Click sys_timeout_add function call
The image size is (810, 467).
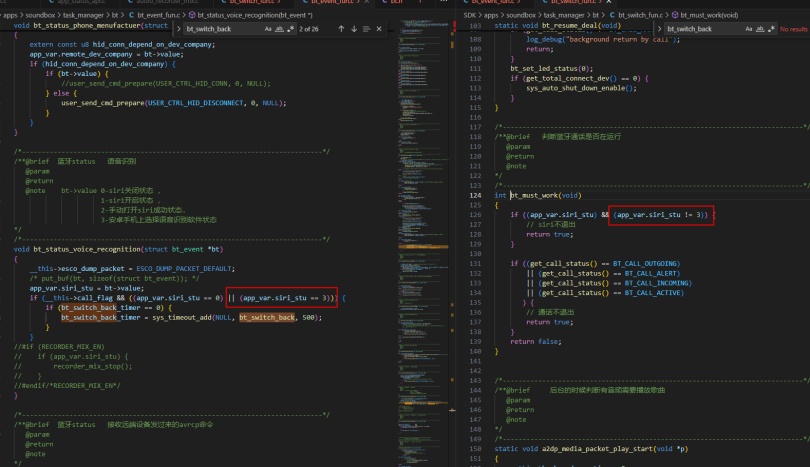coord(182,317)
